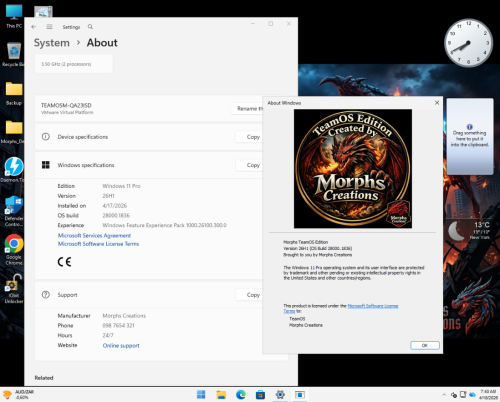Open the Windows Start button
Image resolution: width=500 pixels, height=402 pixels.
tap(201, 395)
